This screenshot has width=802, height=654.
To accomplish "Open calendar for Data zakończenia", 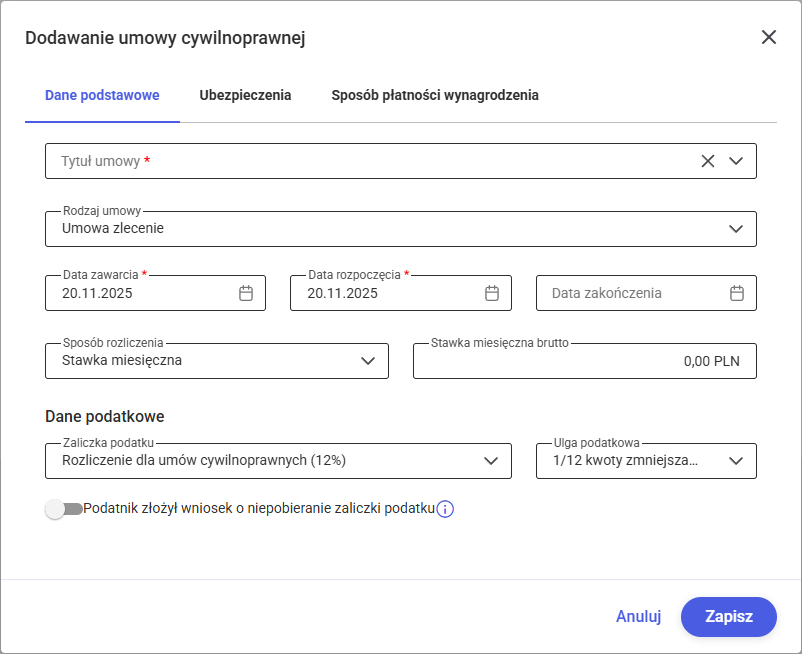I will tap(737, 293).
